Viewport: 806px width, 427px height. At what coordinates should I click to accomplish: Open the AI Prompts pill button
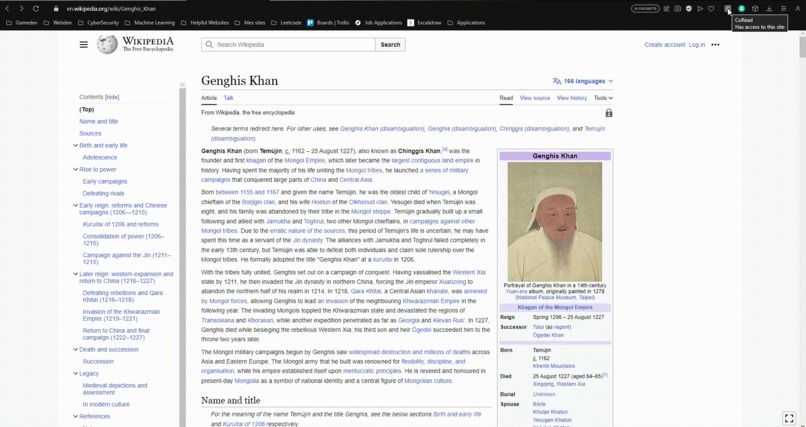coord(645,9)
